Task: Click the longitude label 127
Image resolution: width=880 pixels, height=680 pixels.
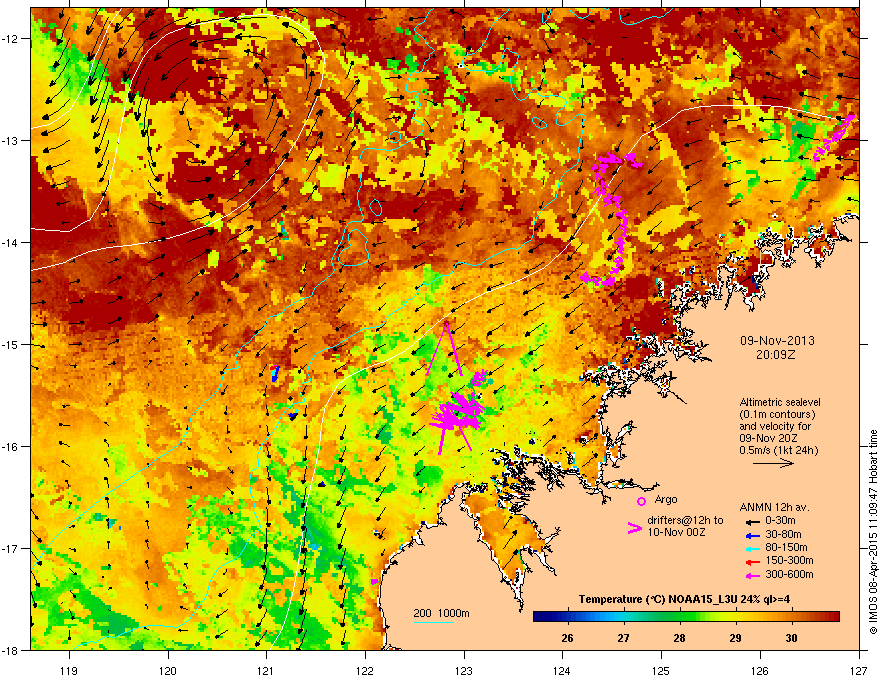Action: pos(859,670)
